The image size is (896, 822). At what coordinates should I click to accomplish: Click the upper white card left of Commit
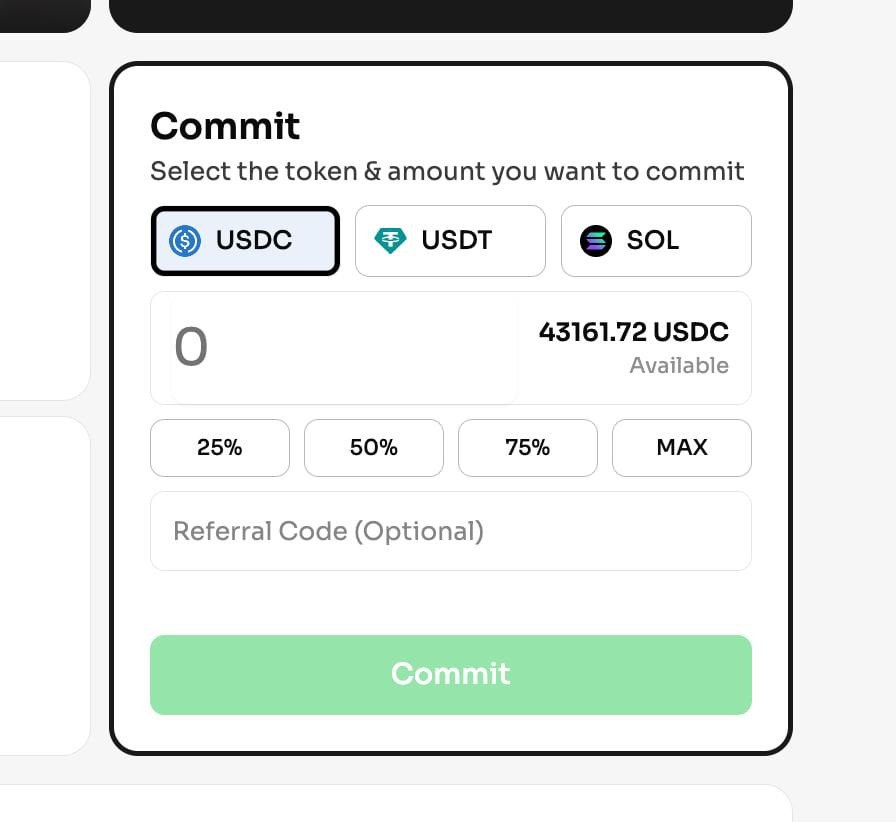pyautogui.click(x=44, y=230)
